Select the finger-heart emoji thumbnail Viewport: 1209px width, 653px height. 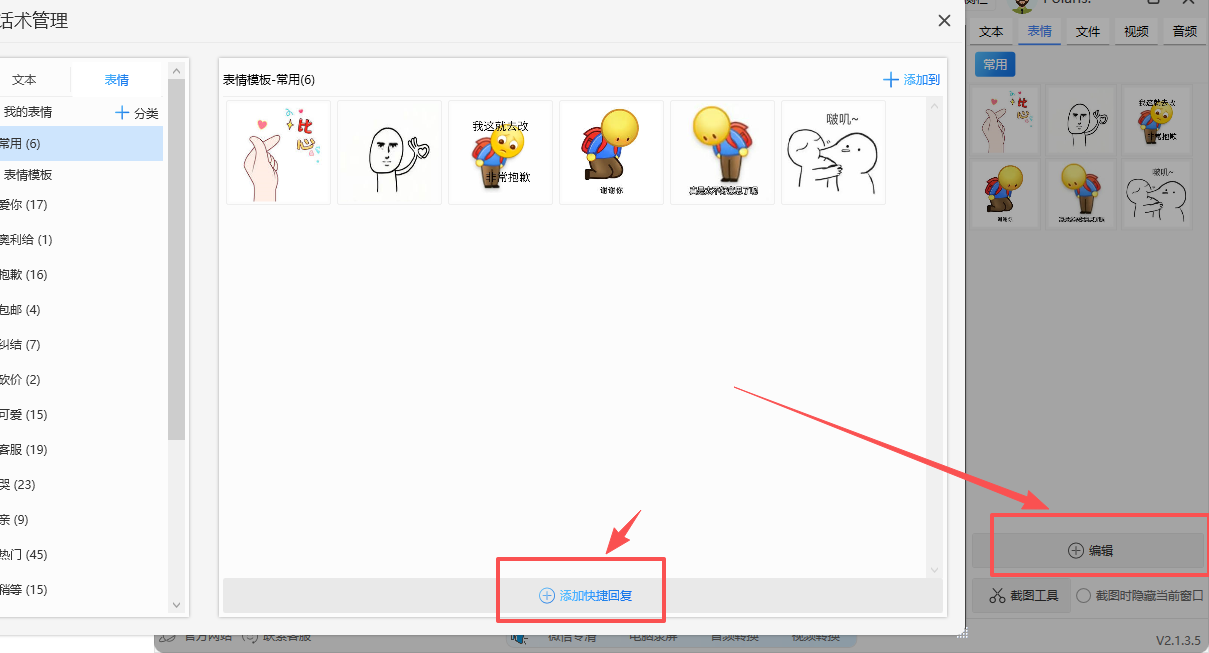point(278,152)
